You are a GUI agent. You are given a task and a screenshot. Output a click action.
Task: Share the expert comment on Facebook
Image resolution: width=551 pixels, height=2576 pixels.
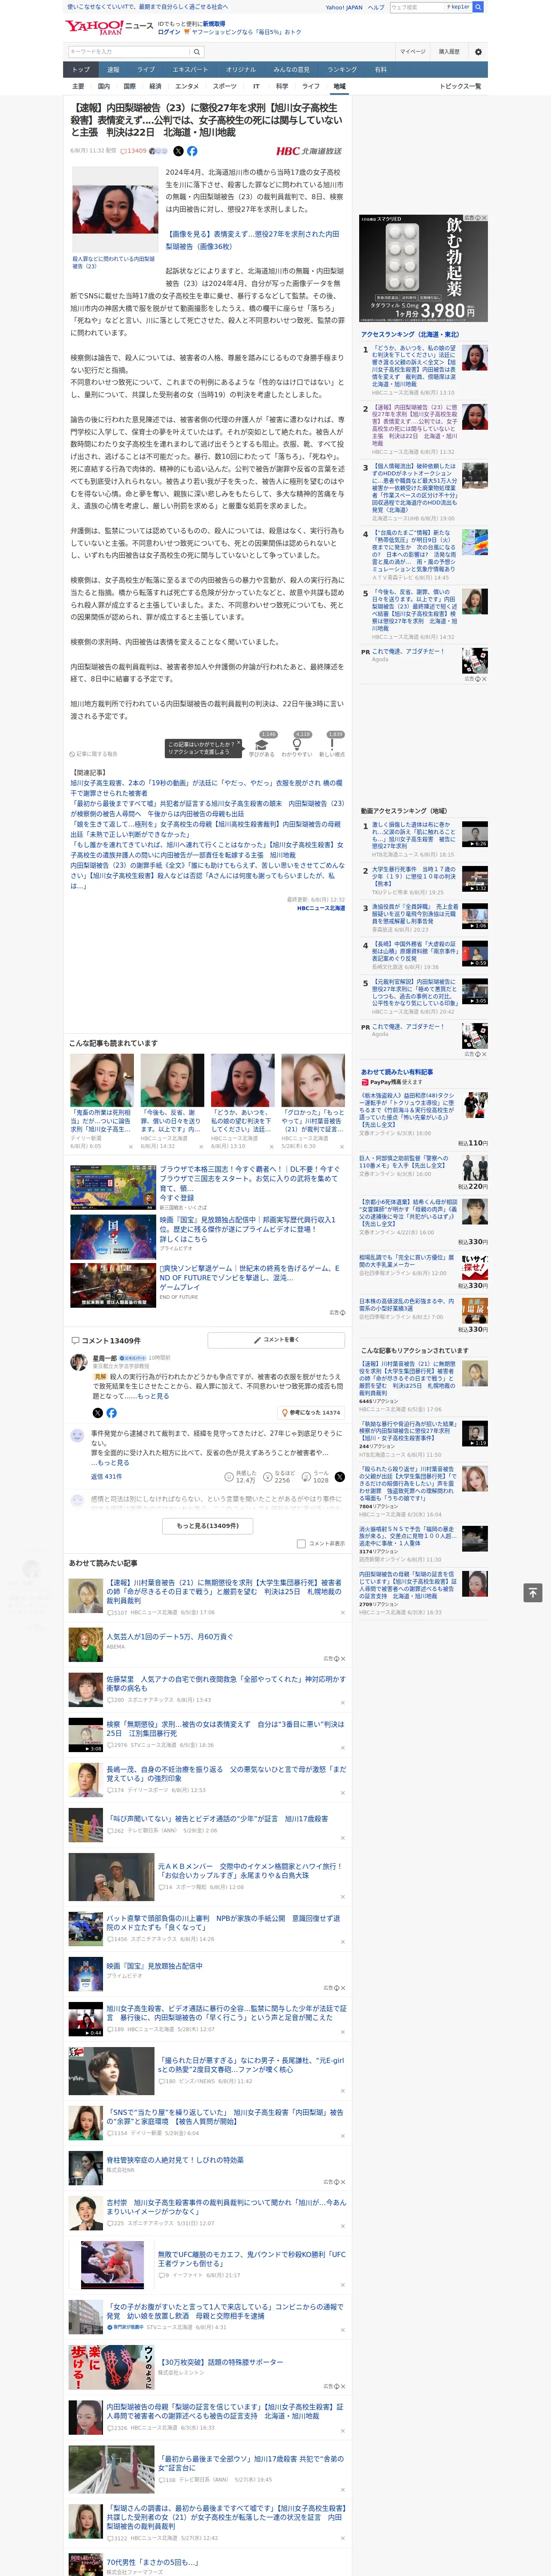111,1413
